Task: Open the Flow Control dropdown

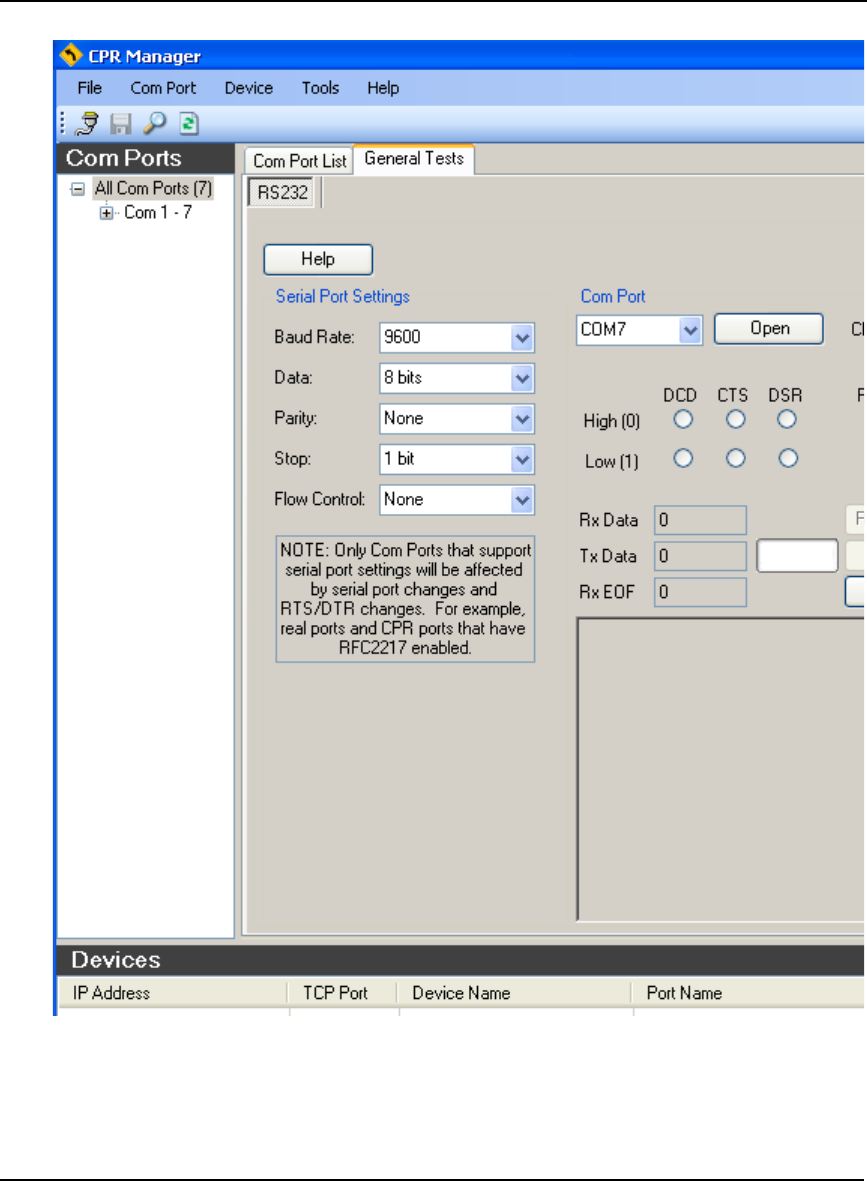Action: [x=522, y=500]
